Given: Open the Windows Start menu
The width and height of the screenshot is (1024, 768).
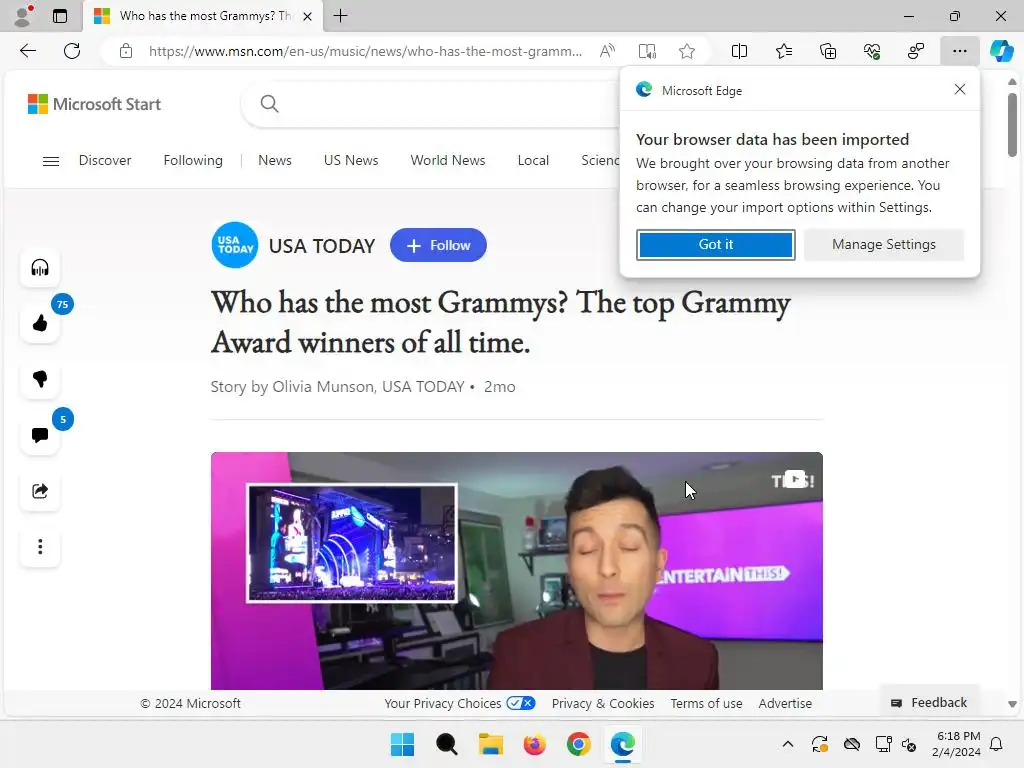Looking at the screenshot, I should click(402, 744).
